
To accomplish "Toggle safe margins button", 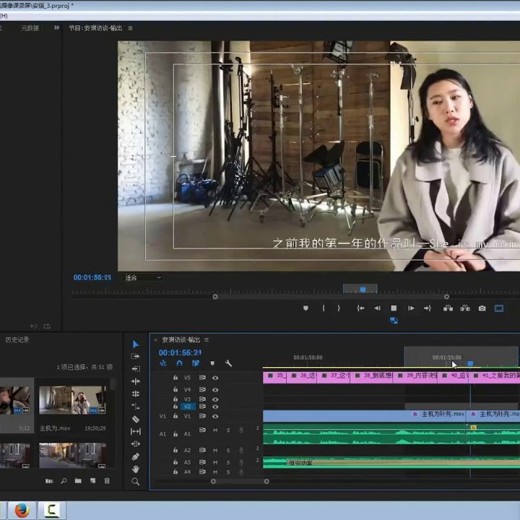I will click(499, 308).
